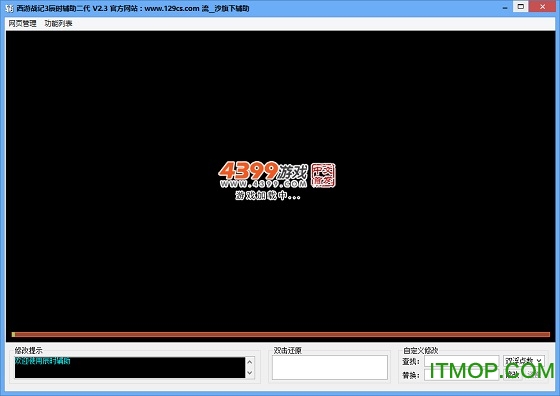Click the game loading progress bar
Viewport: 560px width, 396px height.
pos(281,335)
